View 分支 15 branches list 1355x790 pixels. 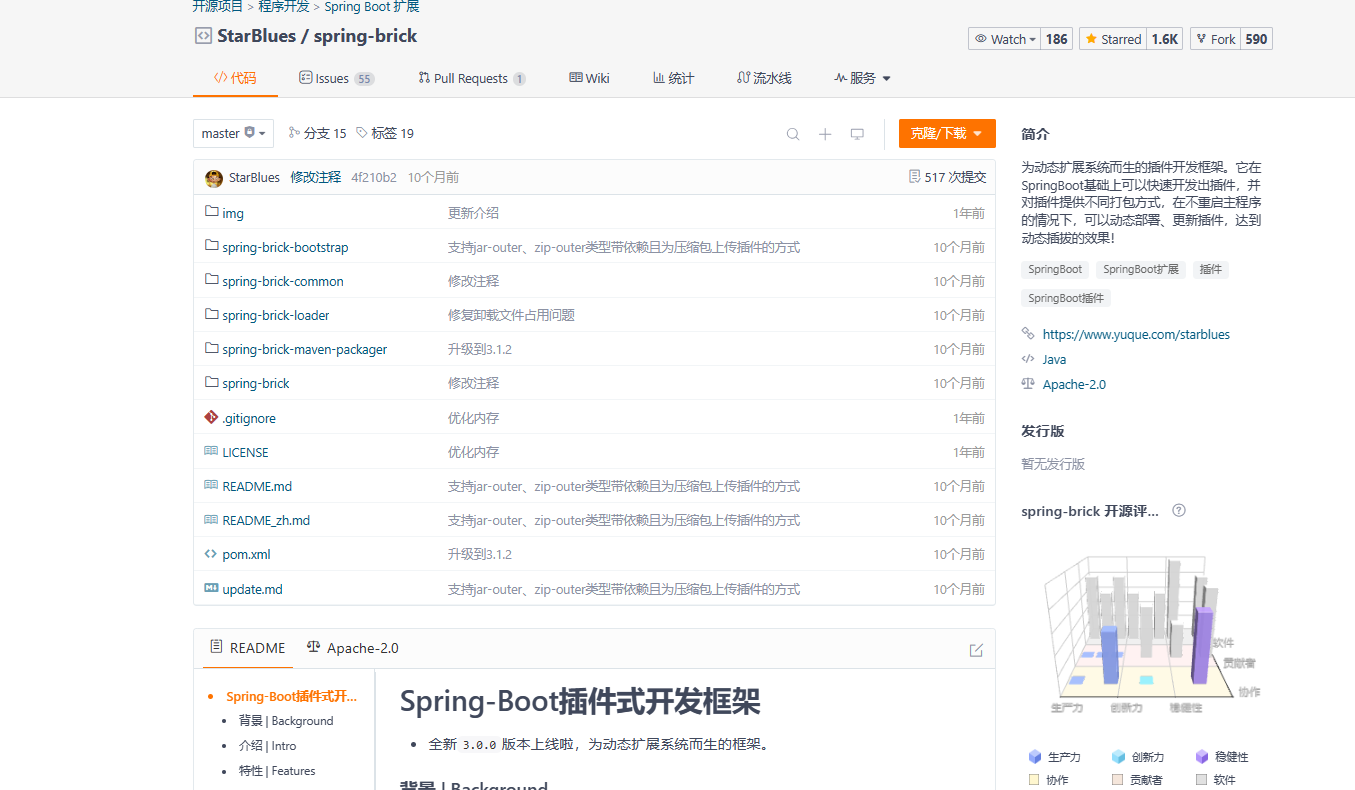coord(317,133)
